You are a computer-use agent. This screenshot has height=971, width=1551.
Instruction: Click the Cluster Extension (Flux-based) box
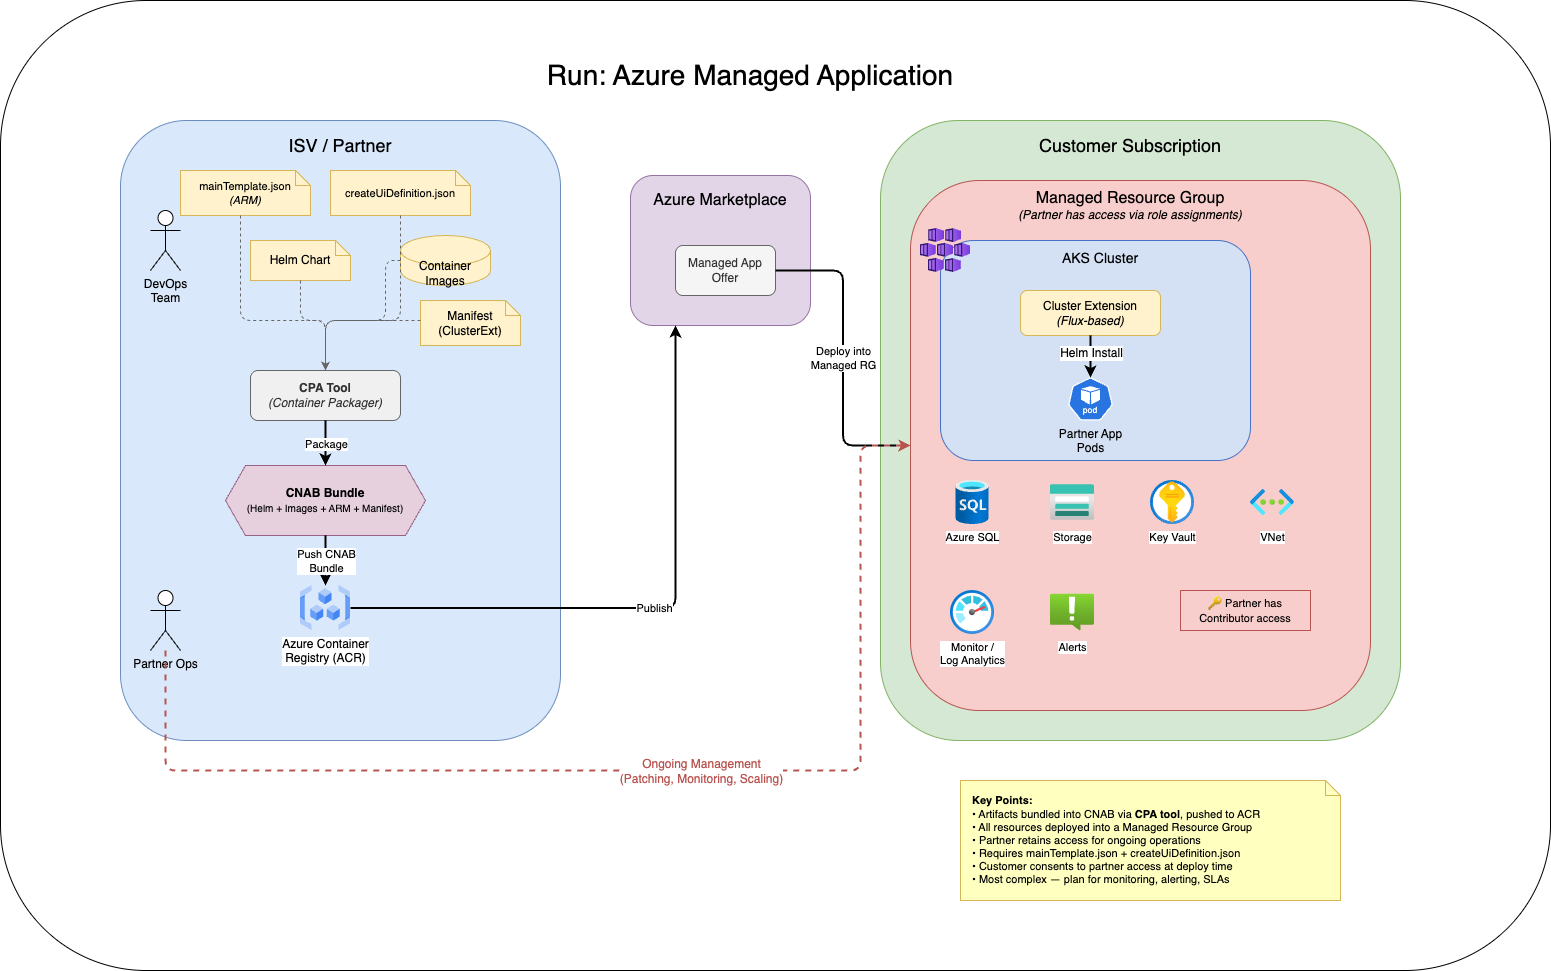1090,313
